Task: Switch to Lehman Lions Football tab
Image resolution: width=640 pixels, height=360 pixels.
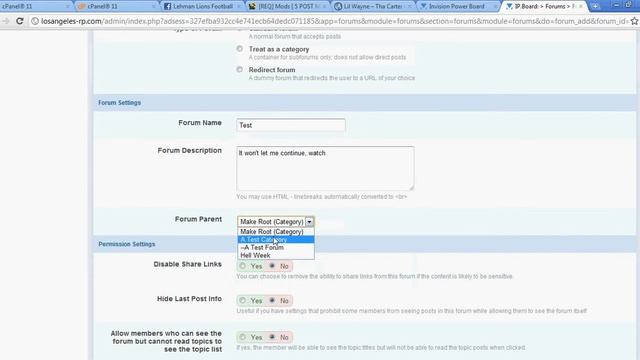Action: pyautogui.click(x=202, y=7)
